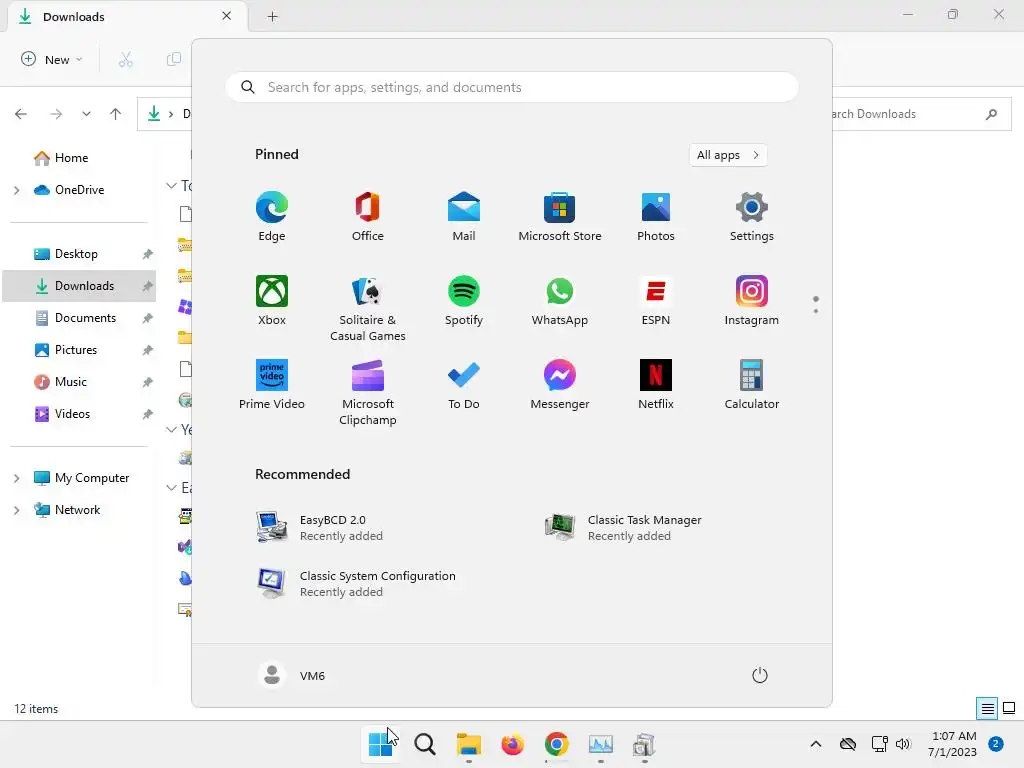Open the WhatsApp app
Viewport: 1024px width, 768px height.
click(560, 300)
